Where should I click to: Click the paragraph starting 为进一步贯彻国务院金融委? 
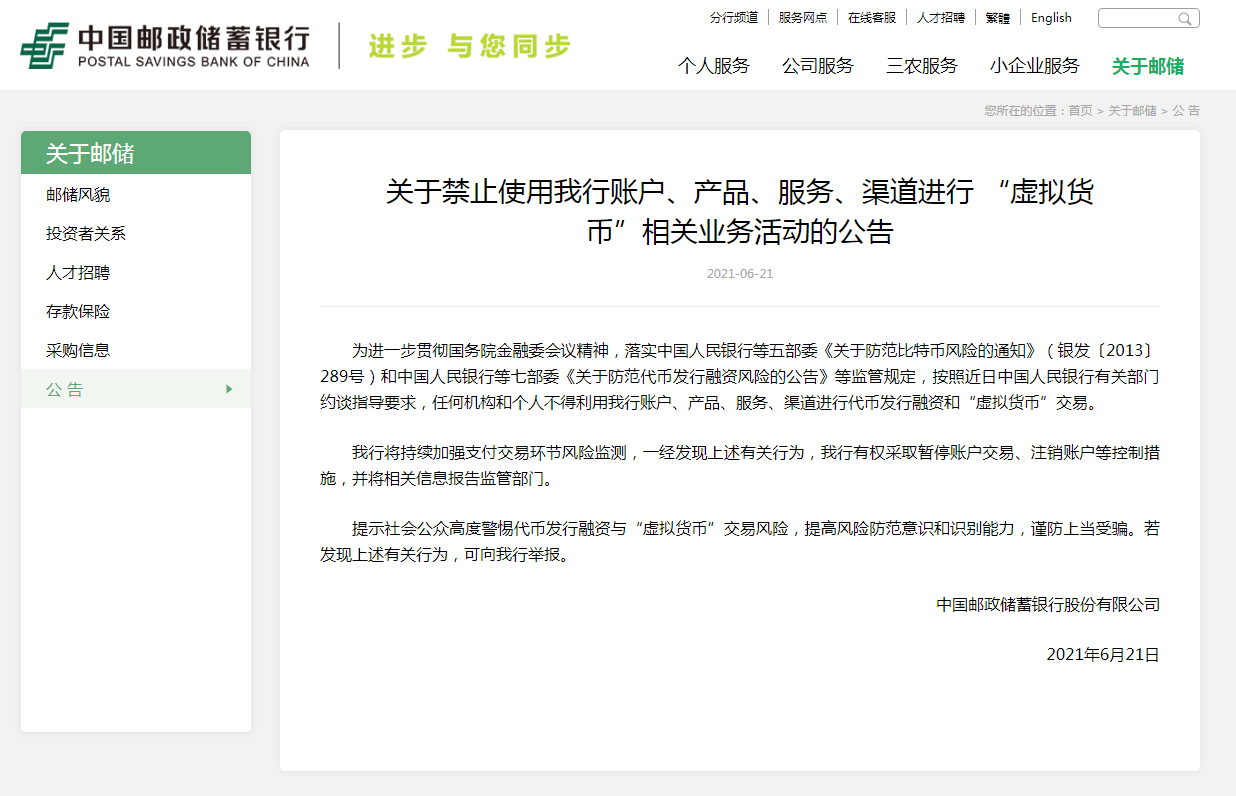click(740, 377)
